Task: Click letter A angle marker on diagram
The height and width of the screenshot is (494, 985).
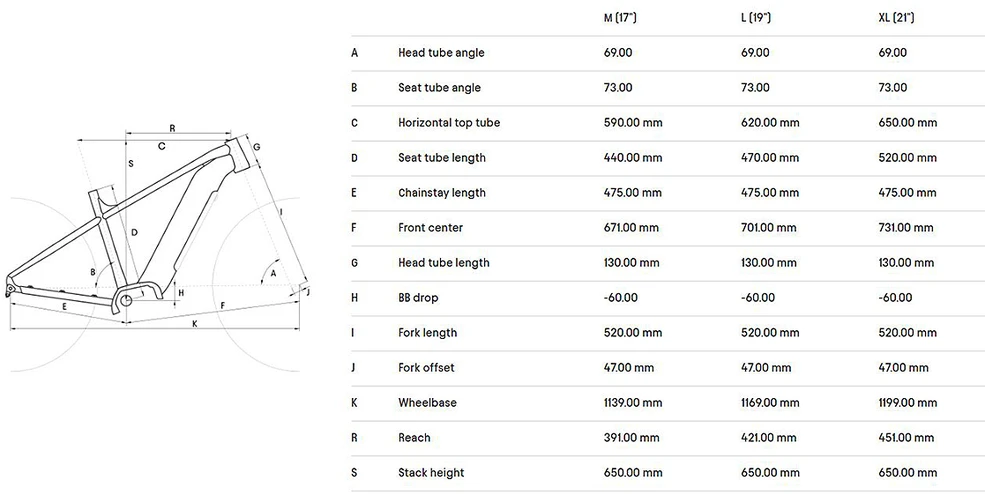Action: point(273,273)
